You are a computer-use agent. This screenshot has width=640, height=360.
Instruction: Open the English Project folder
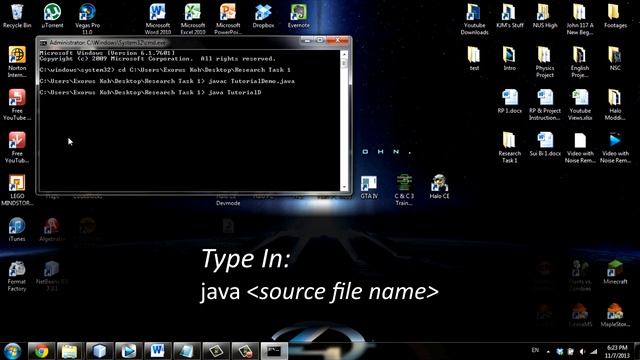[580, 62]
